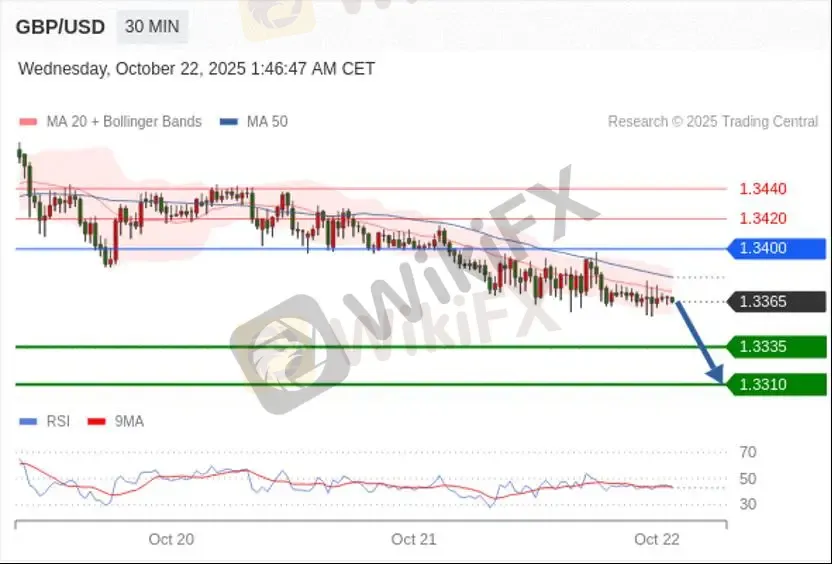Click the blue RSI legend swatch
This screenshot has width=832, height=564.
click(x=28, y=422)
